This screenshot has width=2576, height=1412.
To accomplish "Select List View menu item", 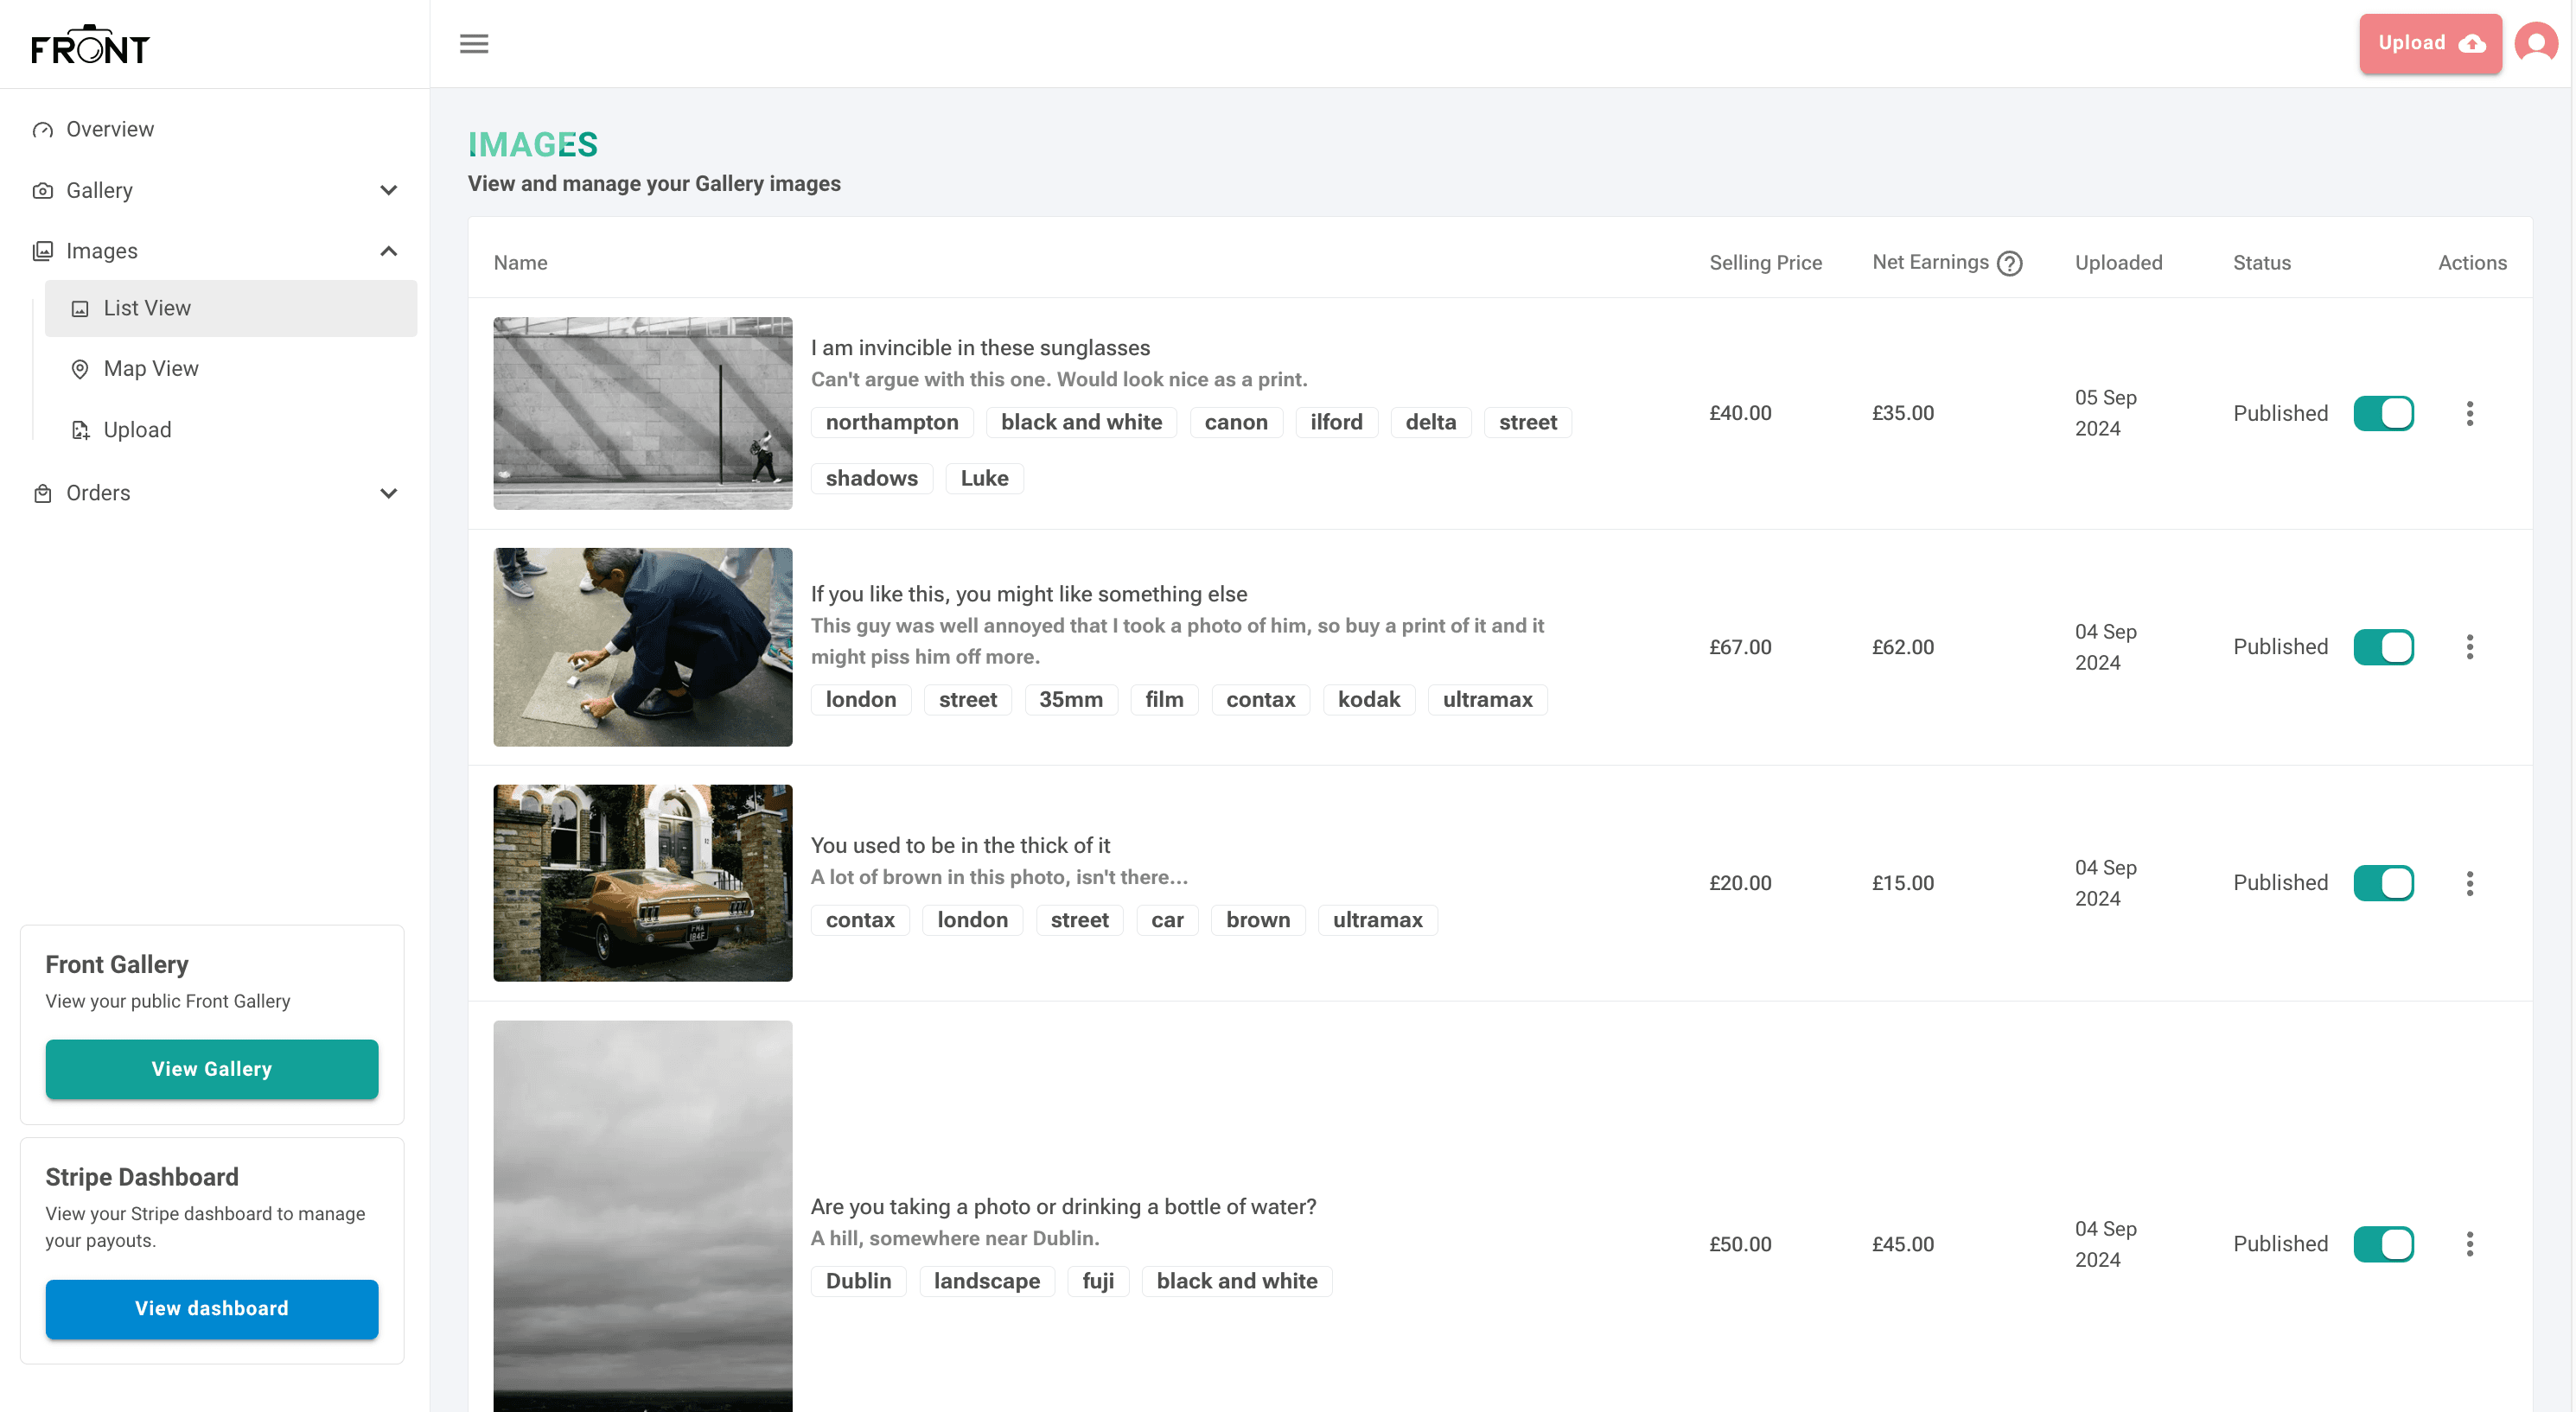I will click(x=231, y=309).
